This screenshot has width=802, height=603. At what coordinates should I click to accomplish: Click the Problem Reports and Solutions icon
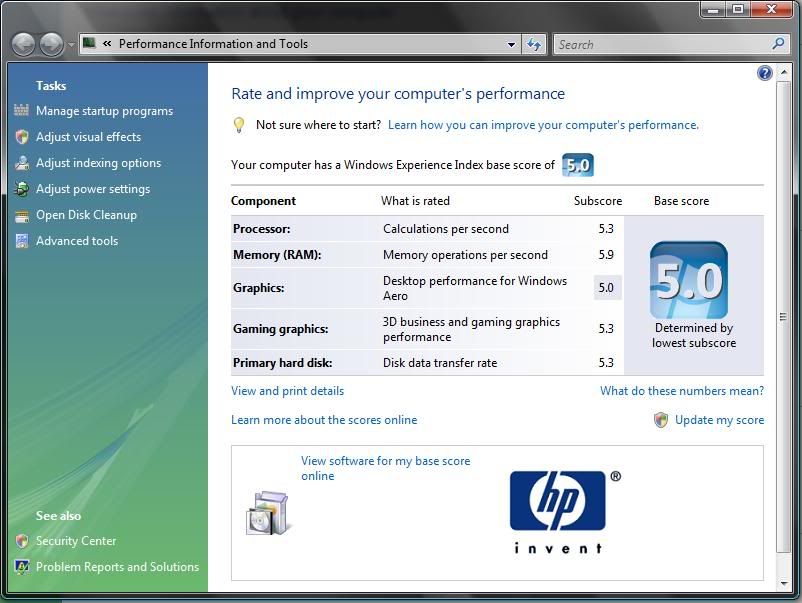[x=21, y=567]
